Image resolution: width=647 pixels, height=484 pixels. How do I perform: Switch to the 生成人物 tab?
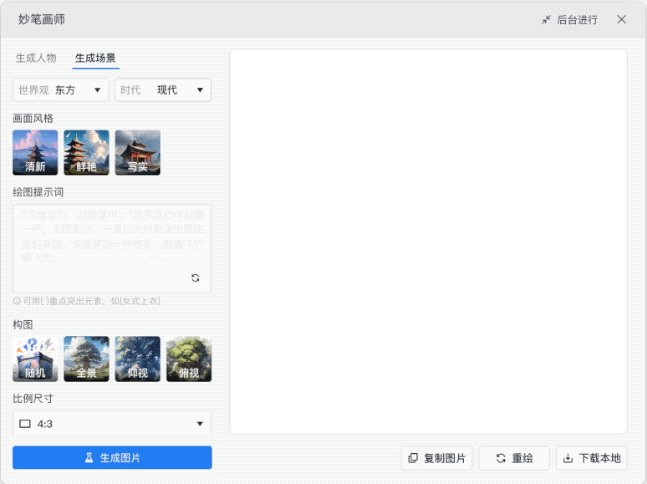coord(36,58)
